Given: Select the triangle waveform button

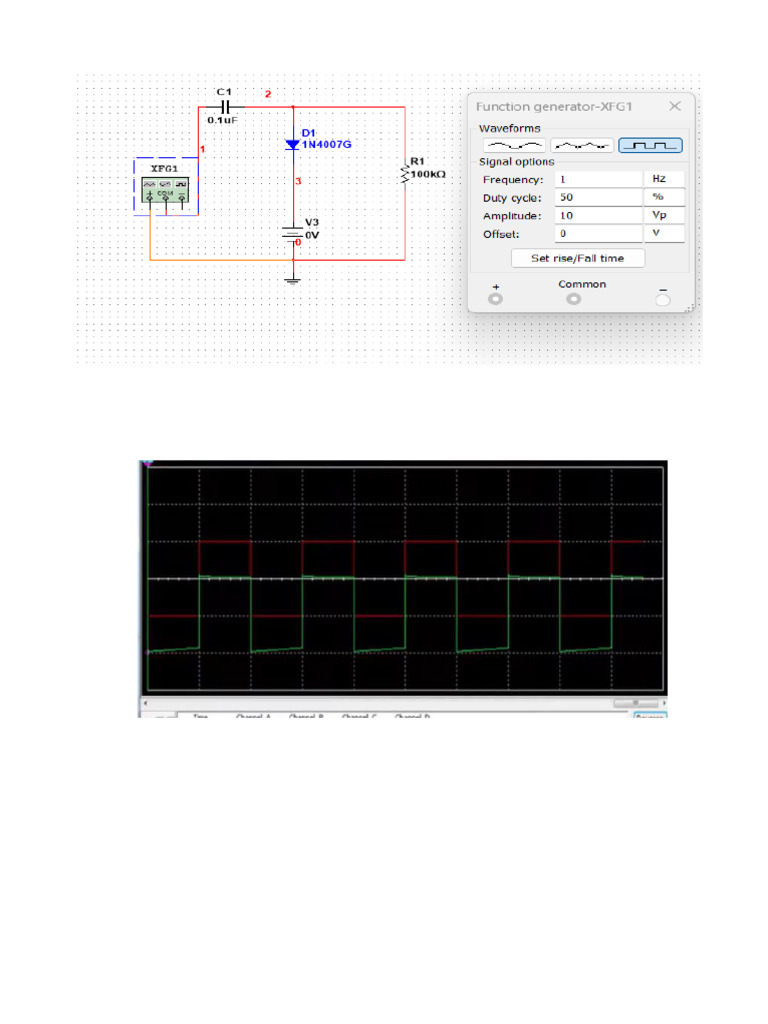Looking at the screenshot, I should point(582,145).
